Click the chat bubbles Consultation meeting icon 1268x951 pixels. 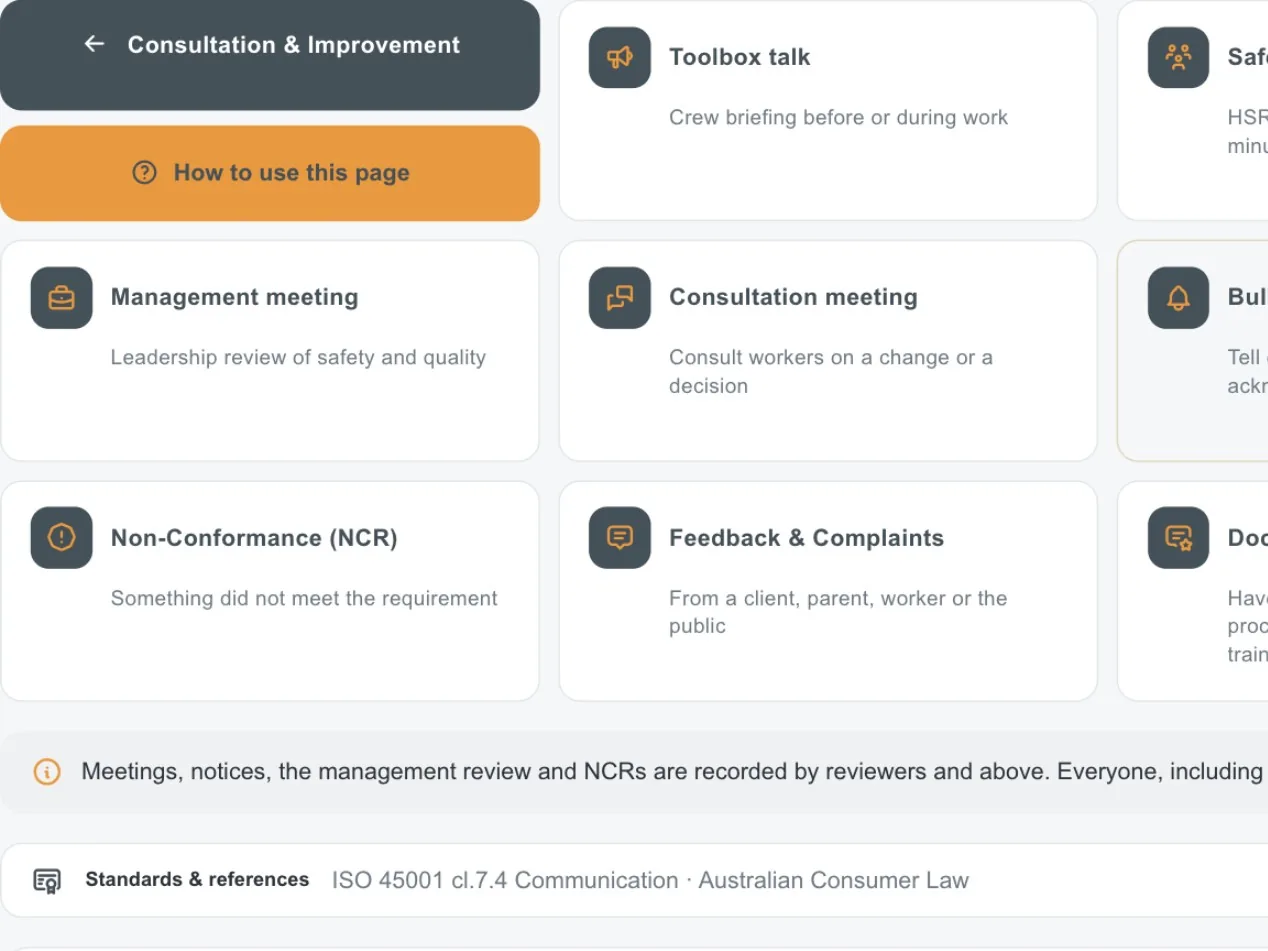(x=620, y=298)
